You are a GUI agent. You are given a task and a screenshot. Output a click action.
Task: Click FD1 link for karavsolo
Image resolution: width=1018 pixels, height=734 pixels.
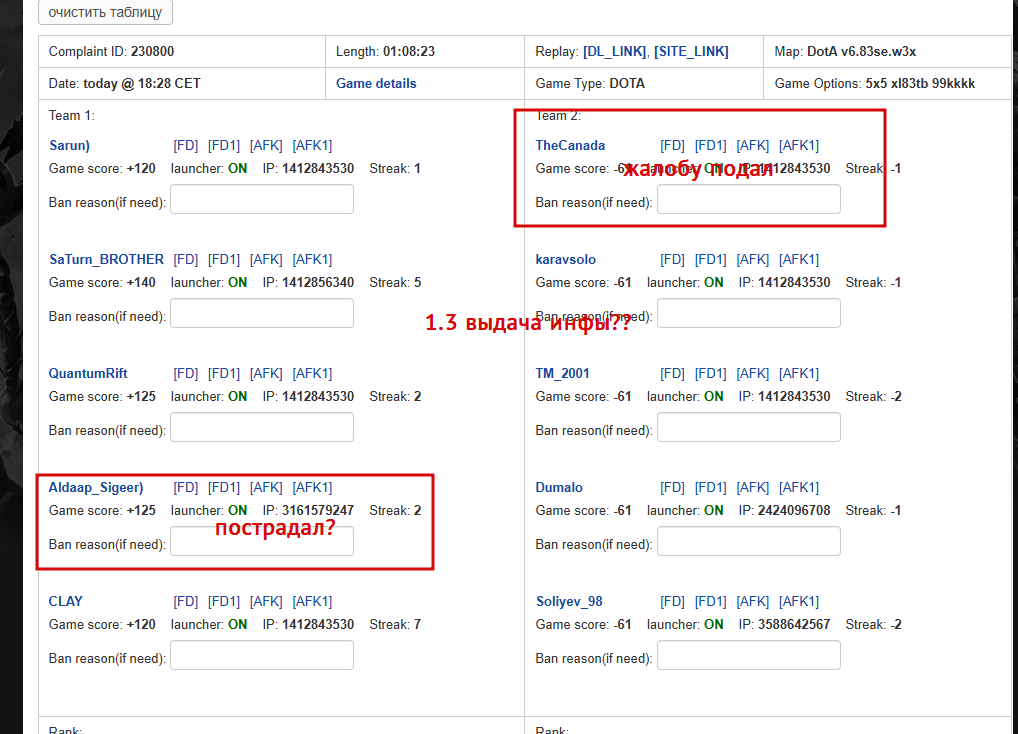tap(711, 260)
